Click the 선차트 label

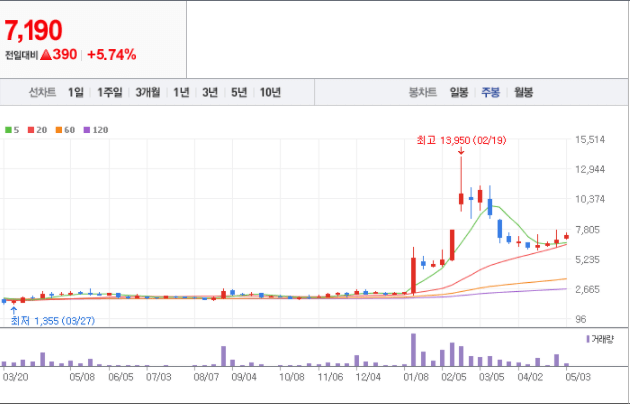(x=42, y=92)
